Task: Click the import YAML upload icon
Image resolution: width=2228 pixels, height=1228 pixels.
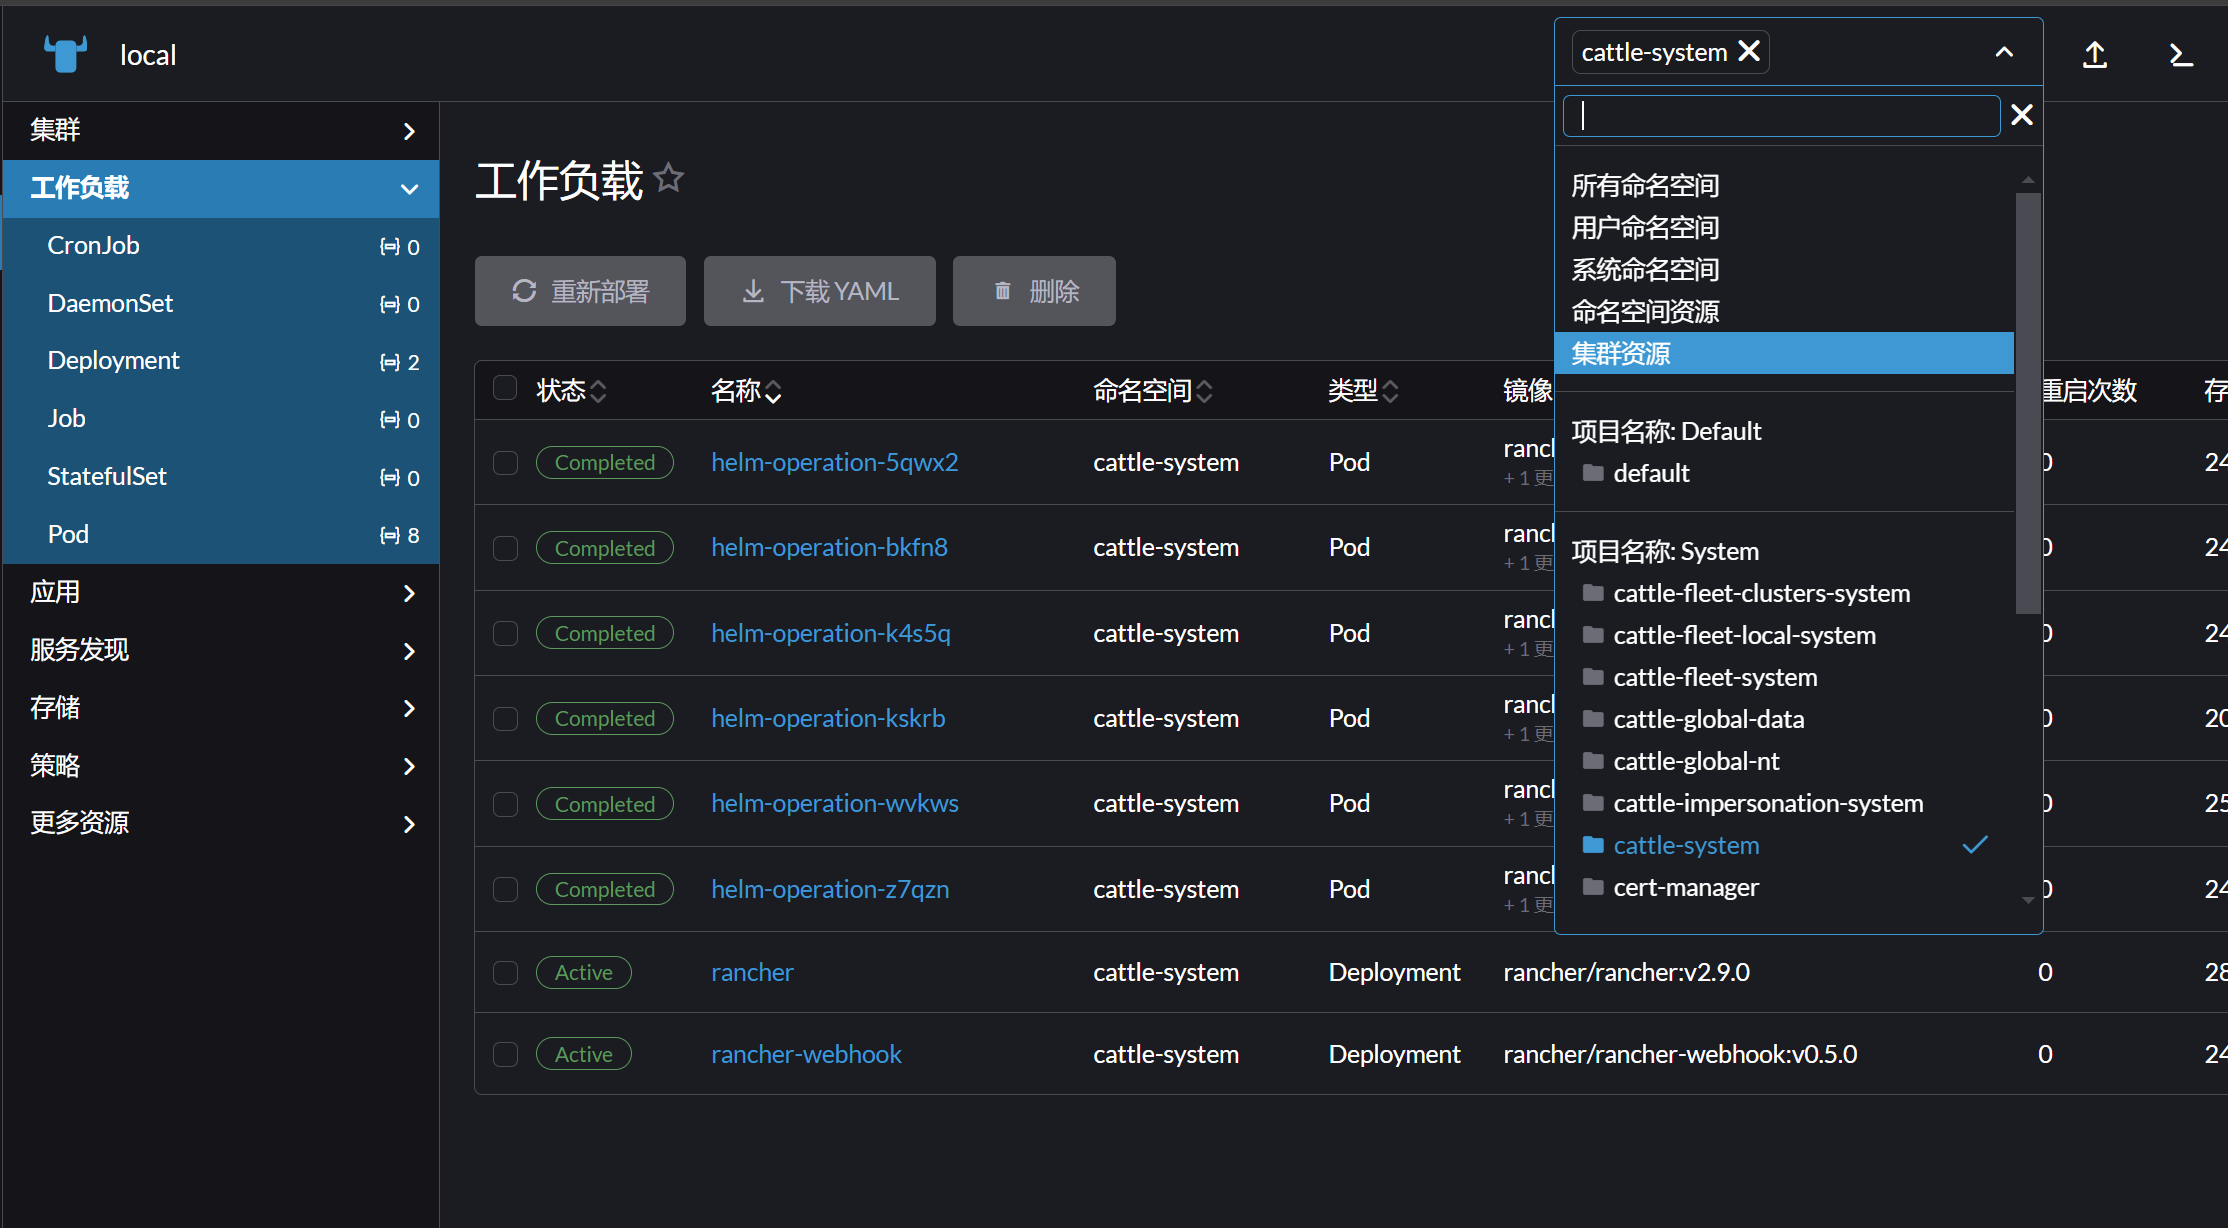Action: [2095, 54]
